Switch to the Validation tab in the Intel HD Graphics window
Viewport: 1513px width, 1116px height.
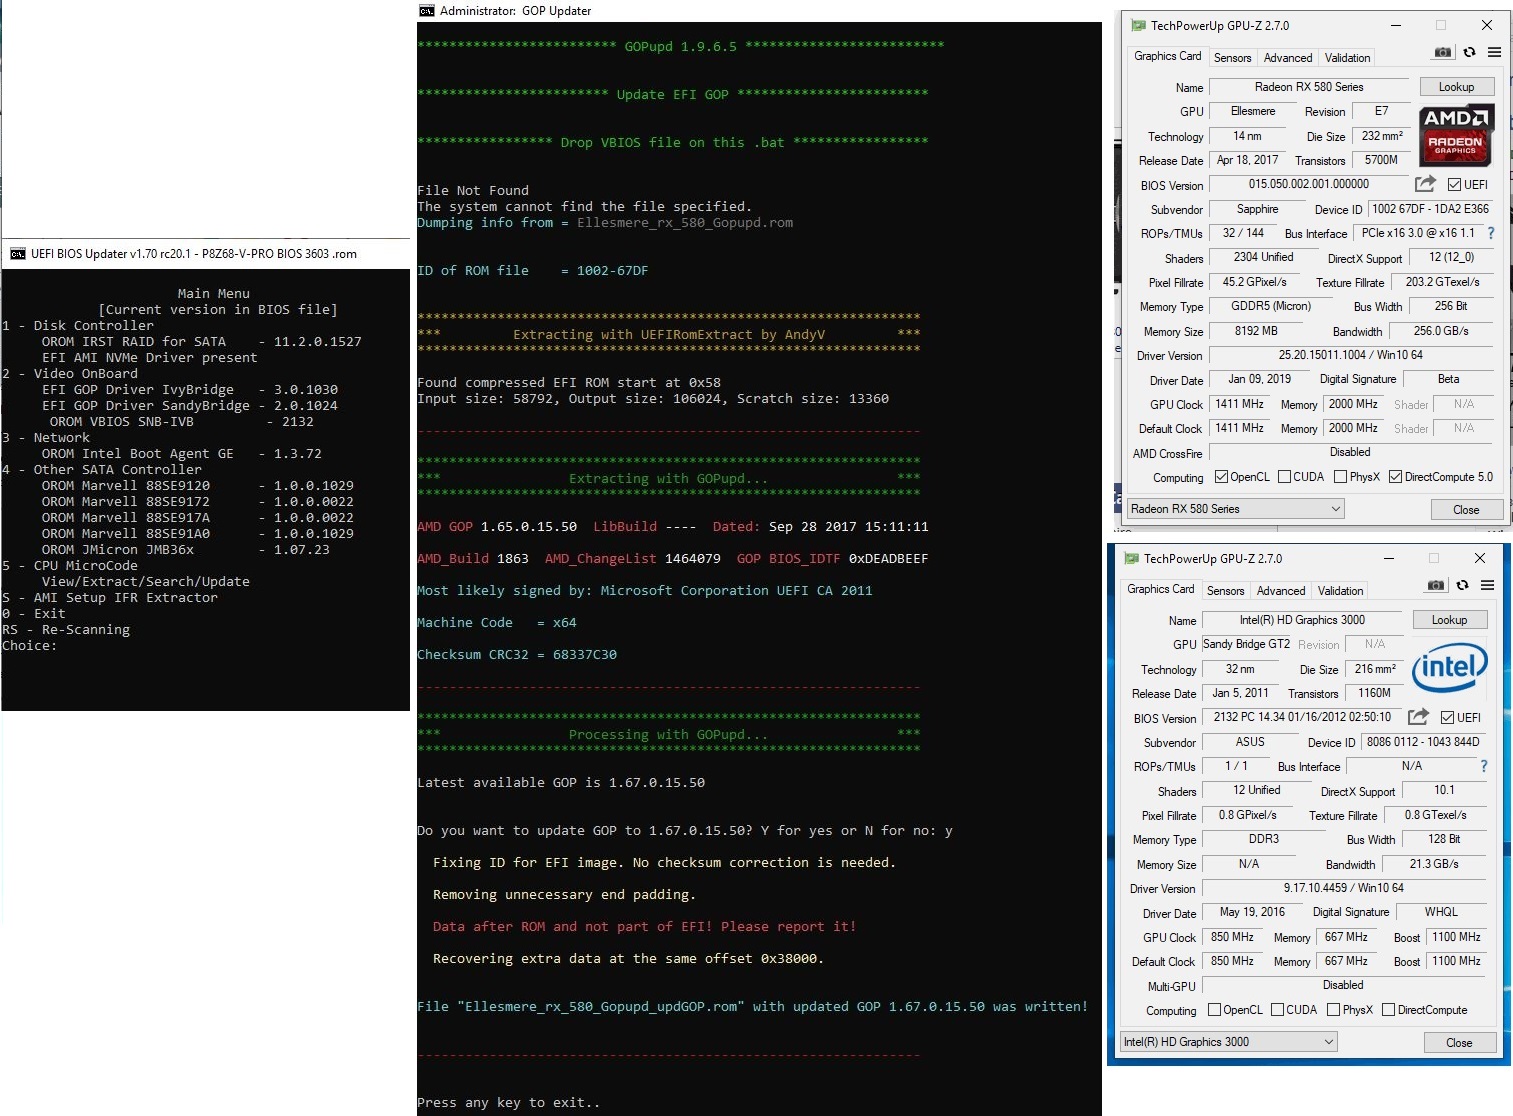(x=1341, y=591)
